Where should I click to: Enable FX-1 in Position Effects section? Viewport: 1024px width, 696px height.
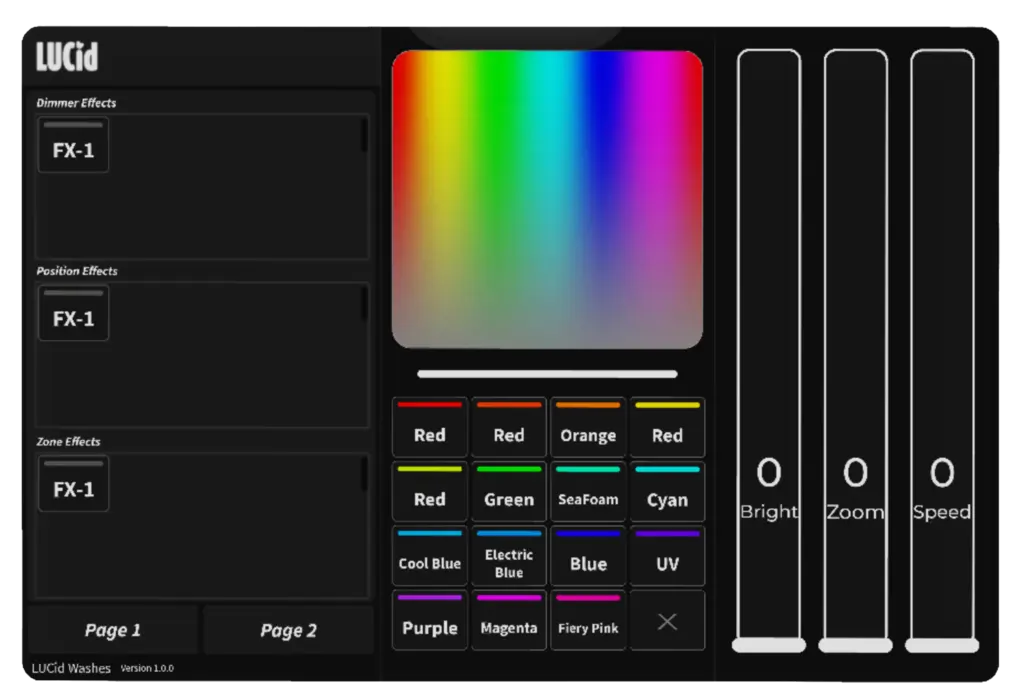click(x=73, y=314)
